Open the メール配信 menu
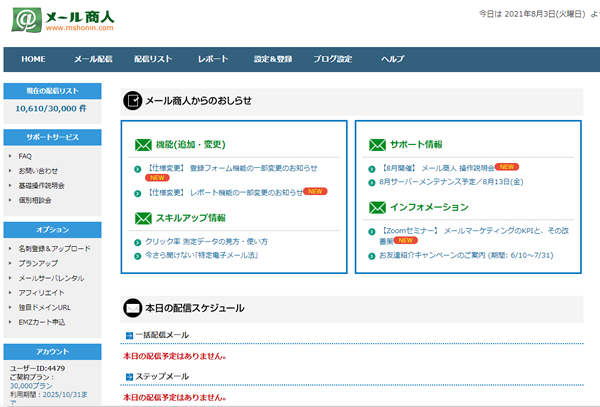This screenshot has width=600, height=407. pos(93,59)
